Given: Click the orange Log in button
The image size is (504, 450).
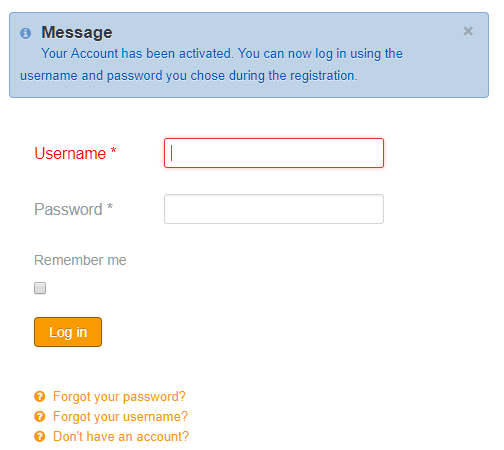Looking at the screenshot, I should 68,332.
